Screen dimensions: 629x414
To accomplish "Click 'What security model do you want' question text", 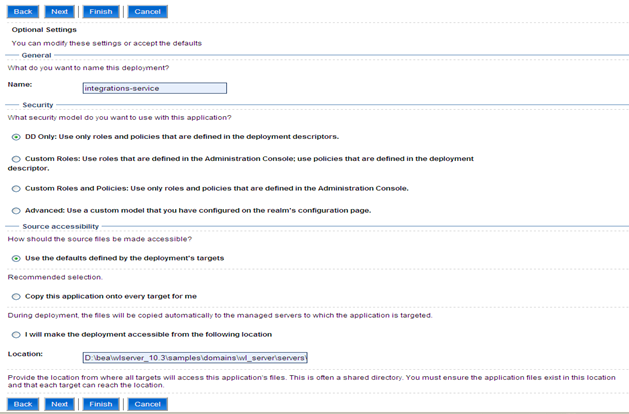I will pyautogui.click(x=120, y=118).
